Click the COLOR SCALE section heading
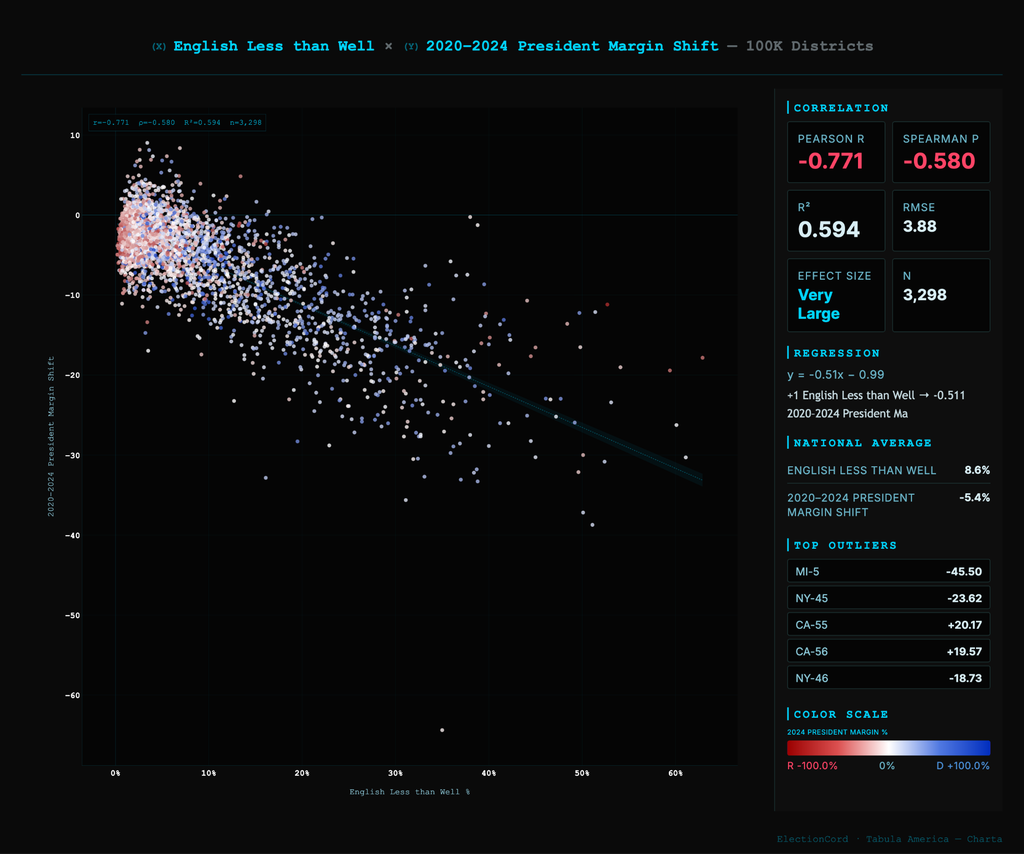 pos(840,714)
